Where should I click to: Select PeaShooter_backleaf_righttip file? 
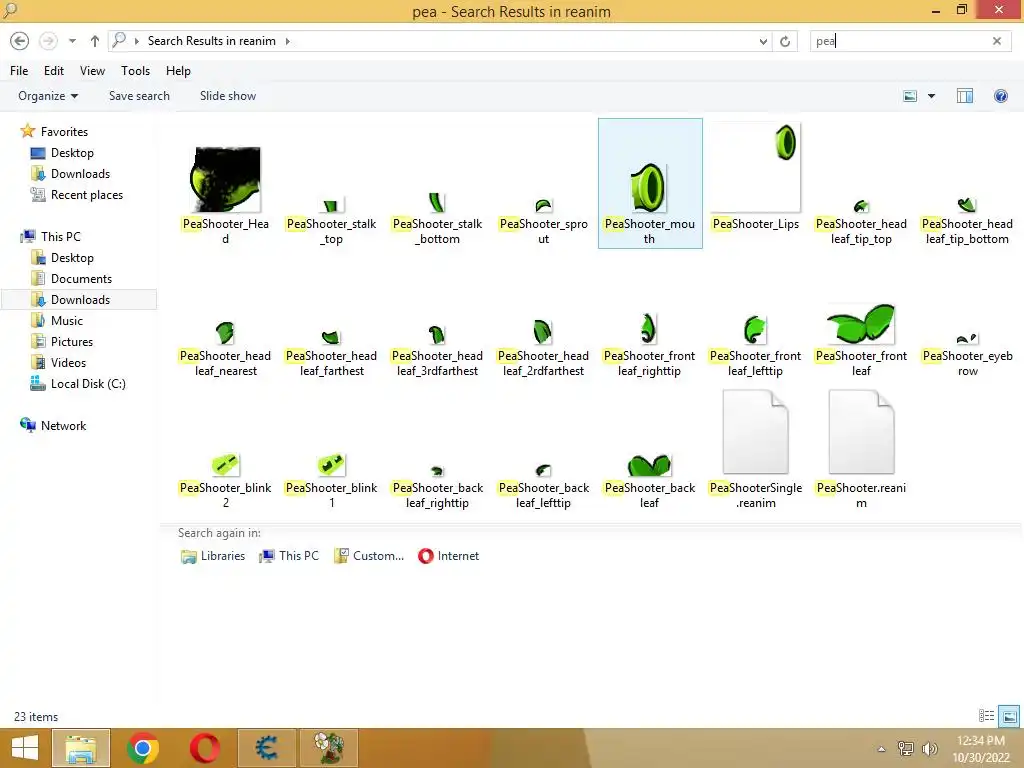click(x=437, y=471)
